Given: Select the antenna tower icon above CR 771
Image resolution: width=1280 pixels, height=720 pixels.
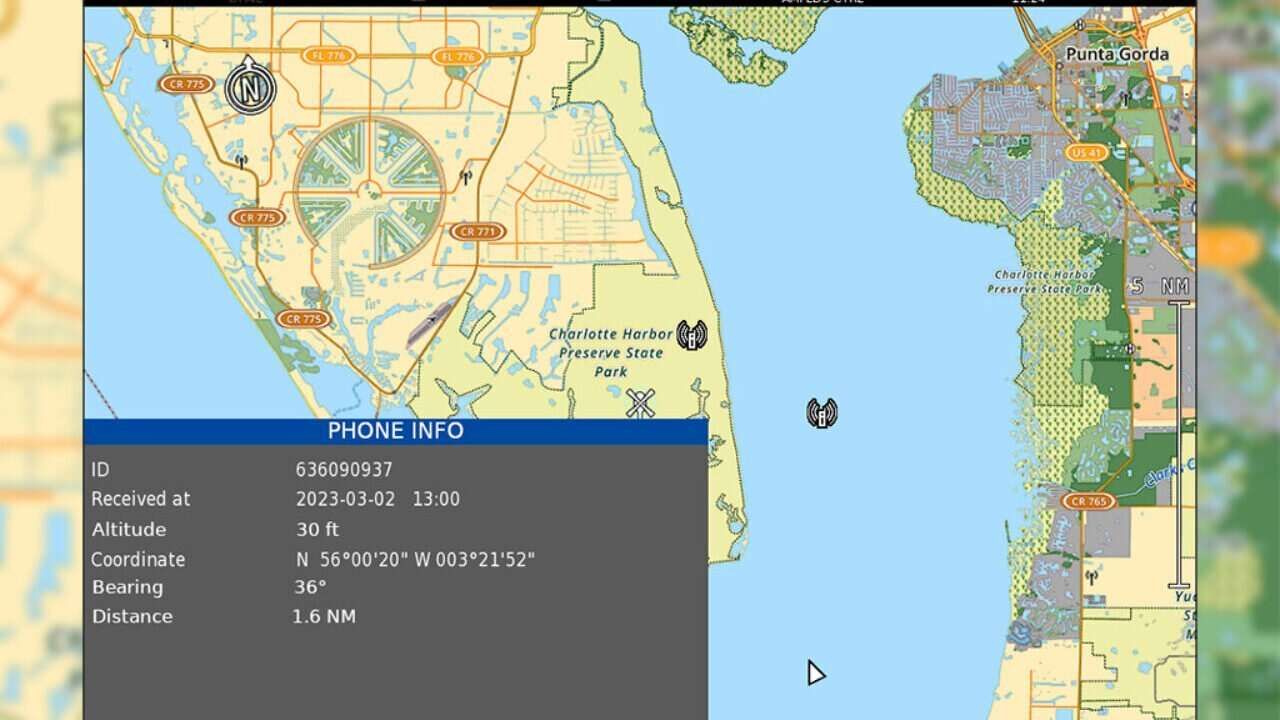Looking at the screenshot, I should (x=465, y=178).
